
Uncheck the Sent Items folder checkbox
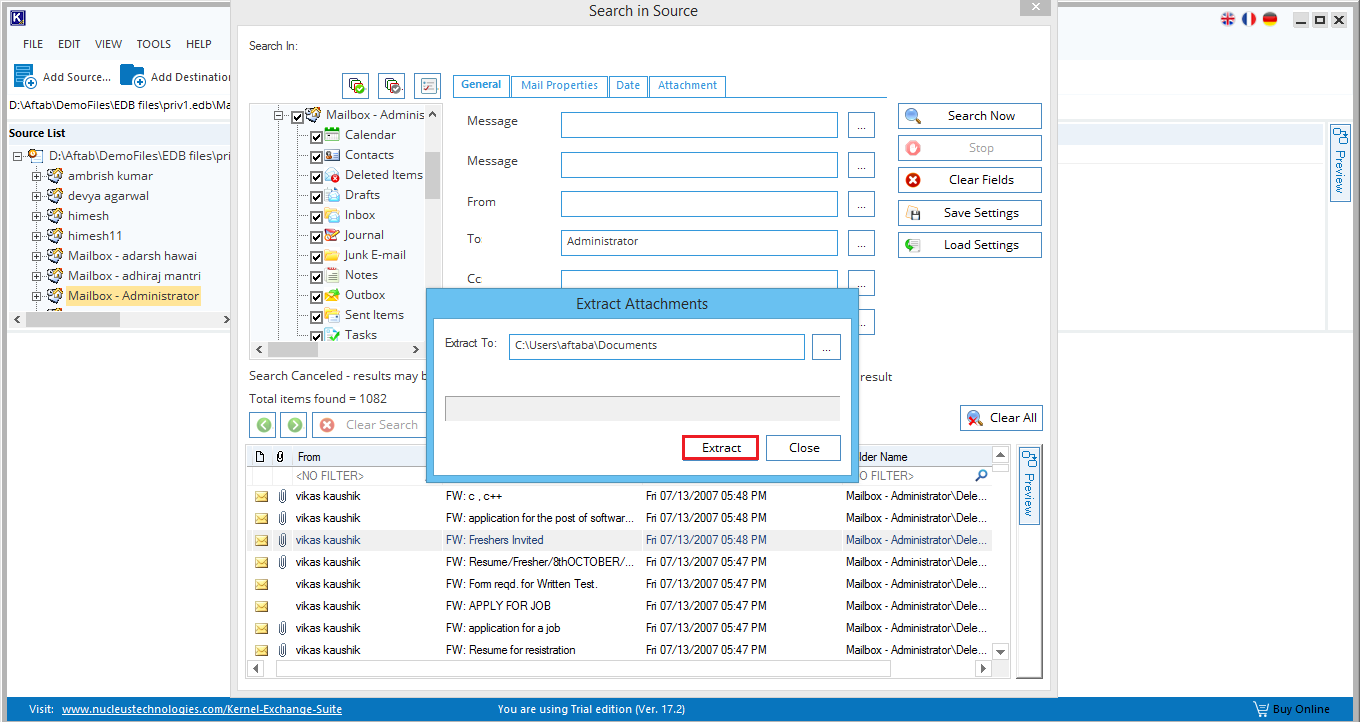(x=316, y=316)
